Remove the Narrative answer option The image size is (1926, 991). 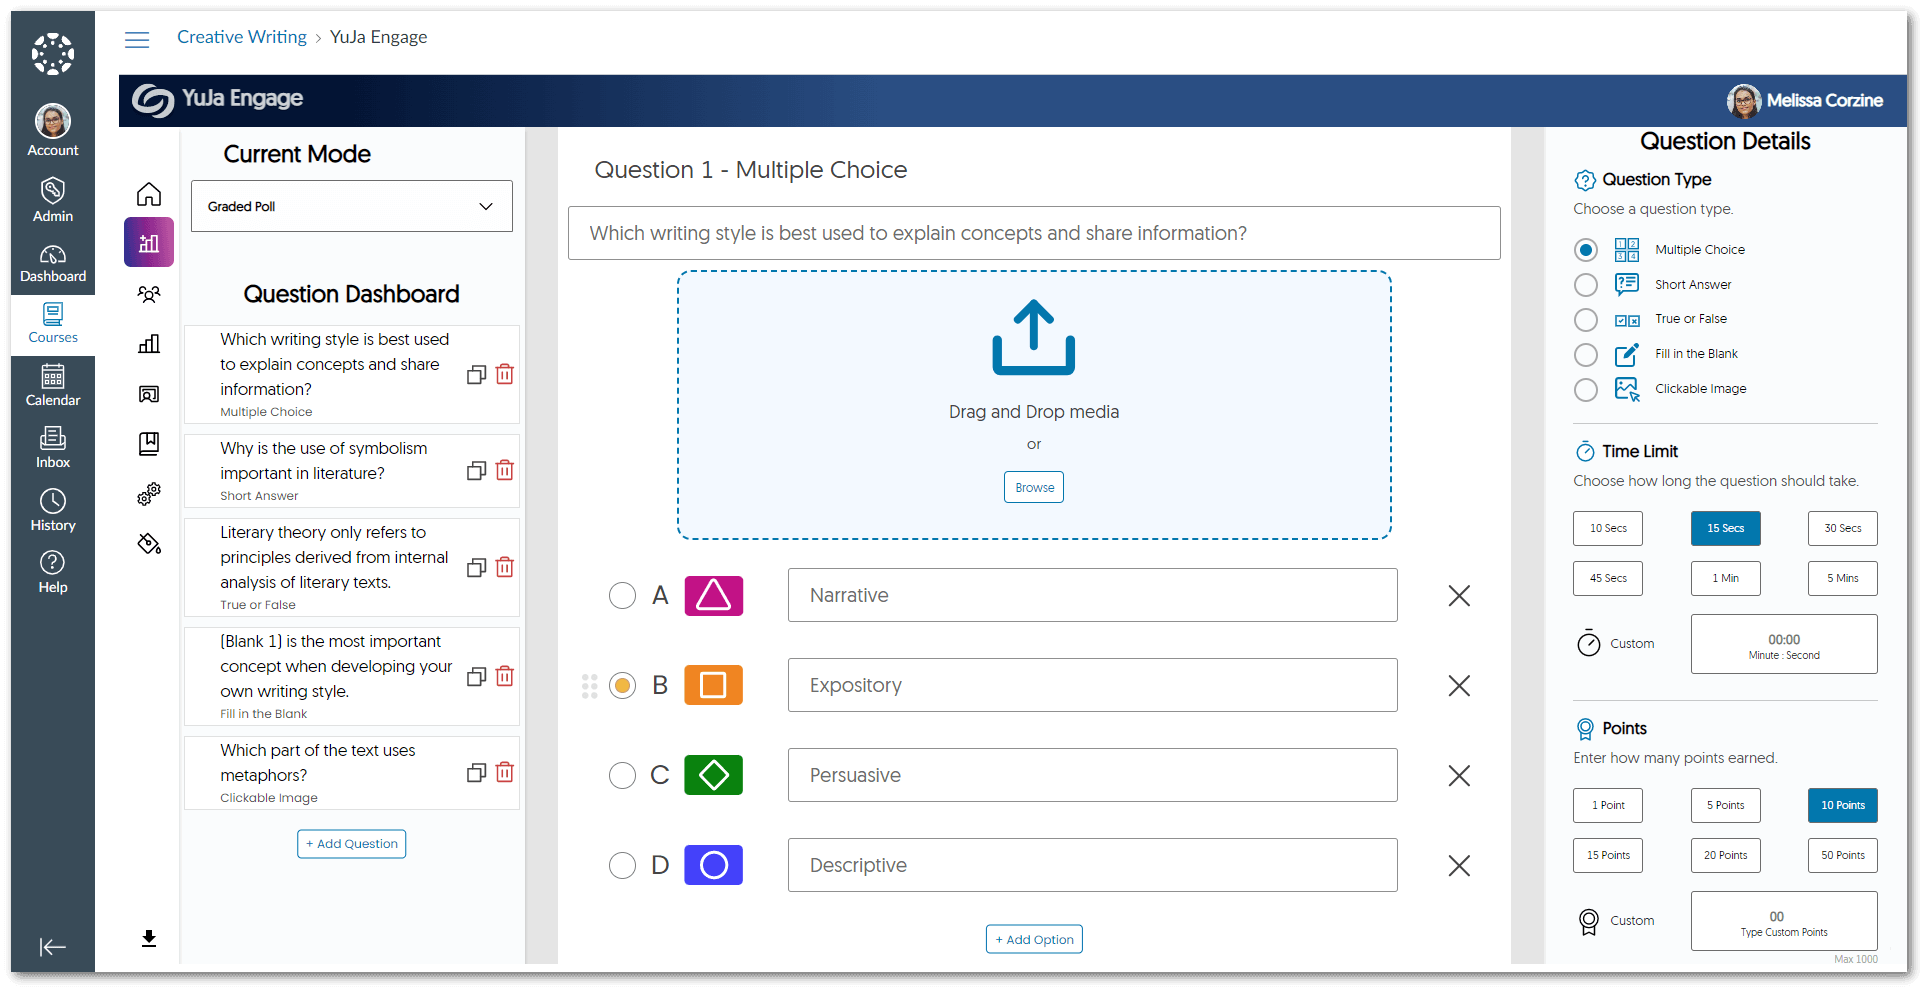pyautogui.click(x=1459, y=596)
